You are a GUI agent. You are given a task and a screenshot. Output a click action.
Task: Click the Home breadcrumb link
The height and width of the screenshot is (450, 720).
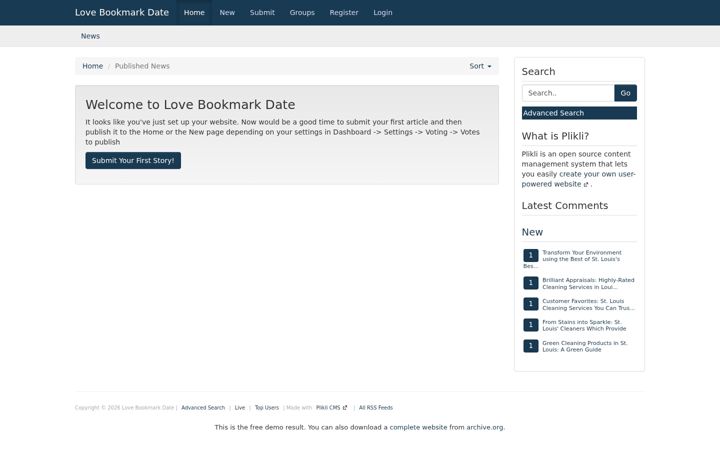[93, 66]
